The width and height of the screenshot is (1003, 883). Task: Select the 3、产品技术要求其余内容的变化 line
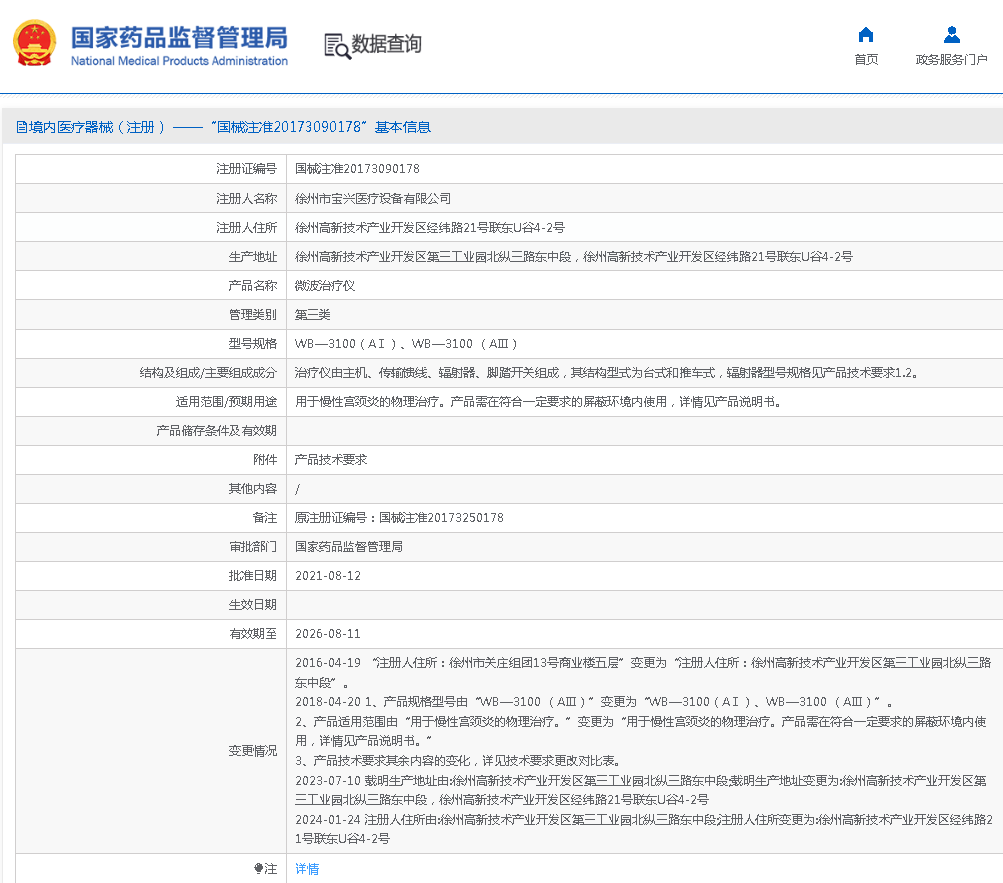458,761
